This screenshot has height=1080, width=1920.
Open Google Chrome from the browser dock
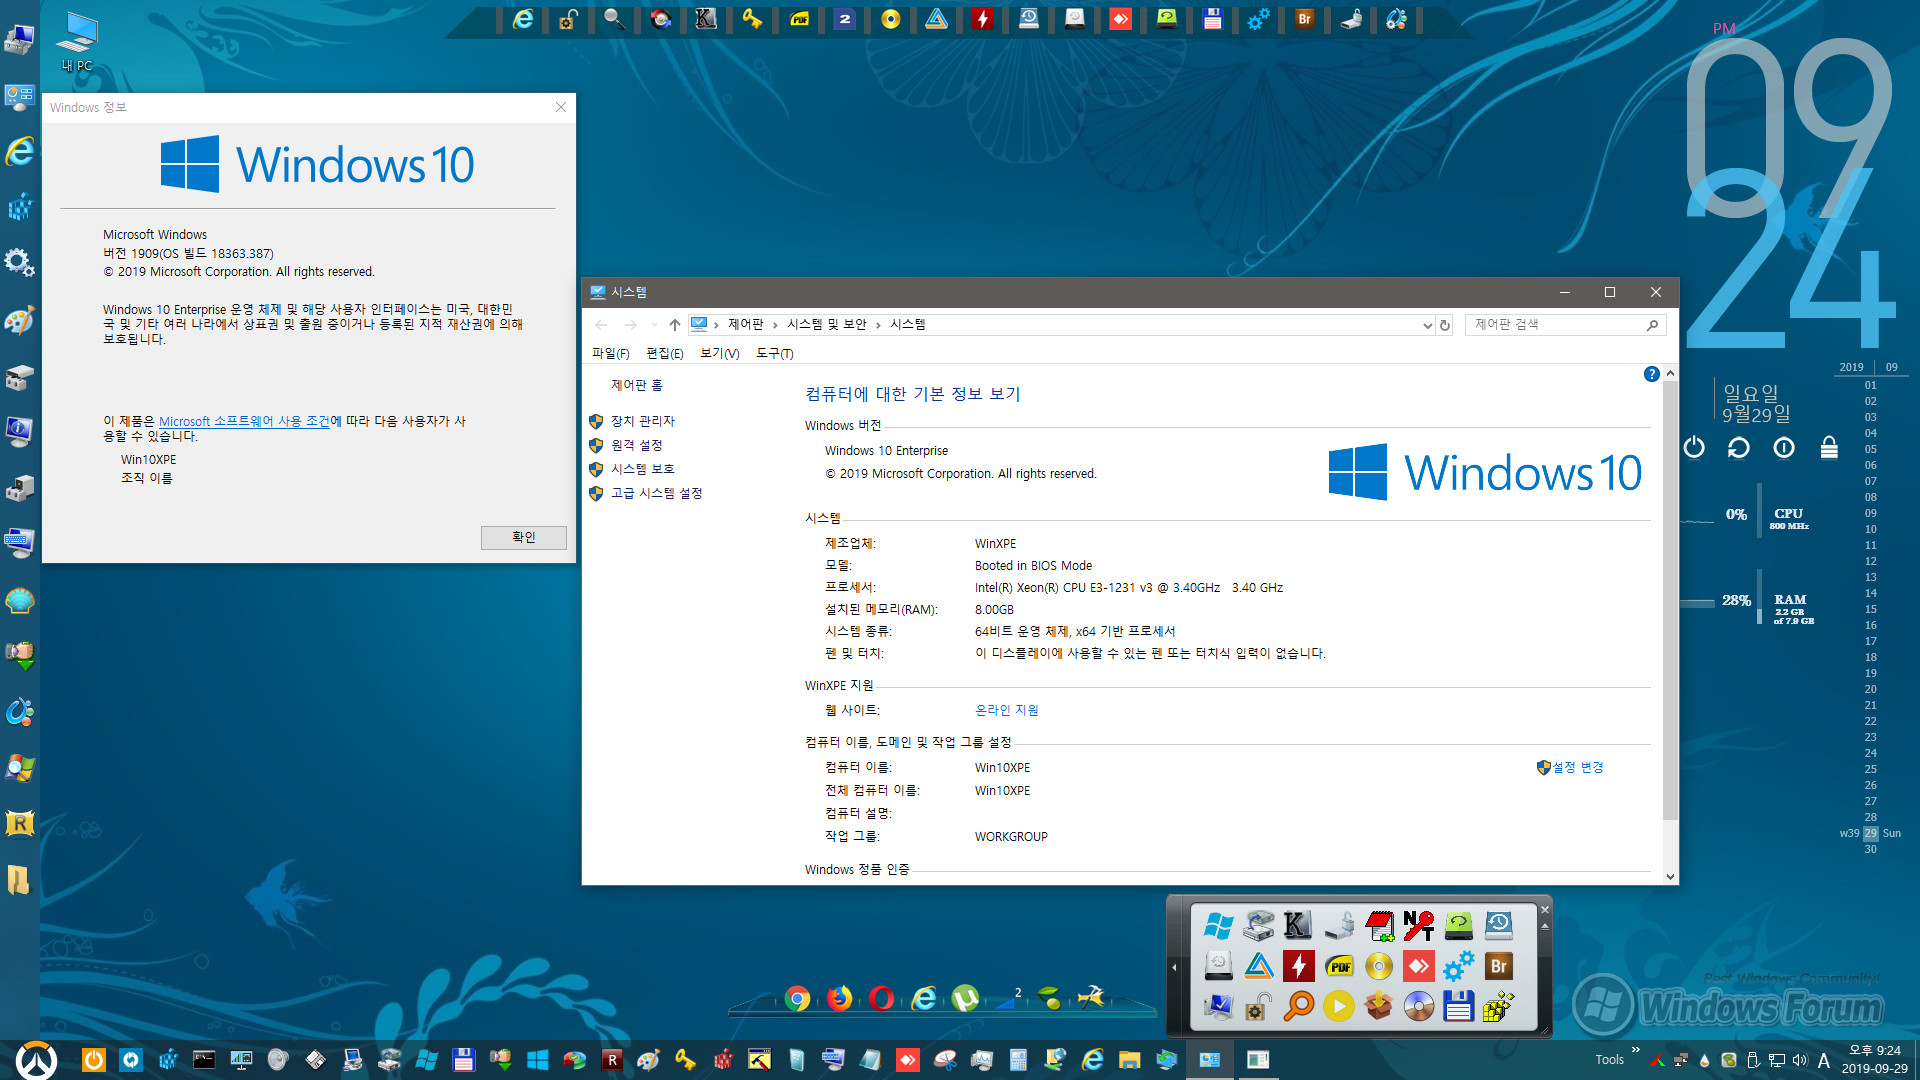[x=797, y=998]
